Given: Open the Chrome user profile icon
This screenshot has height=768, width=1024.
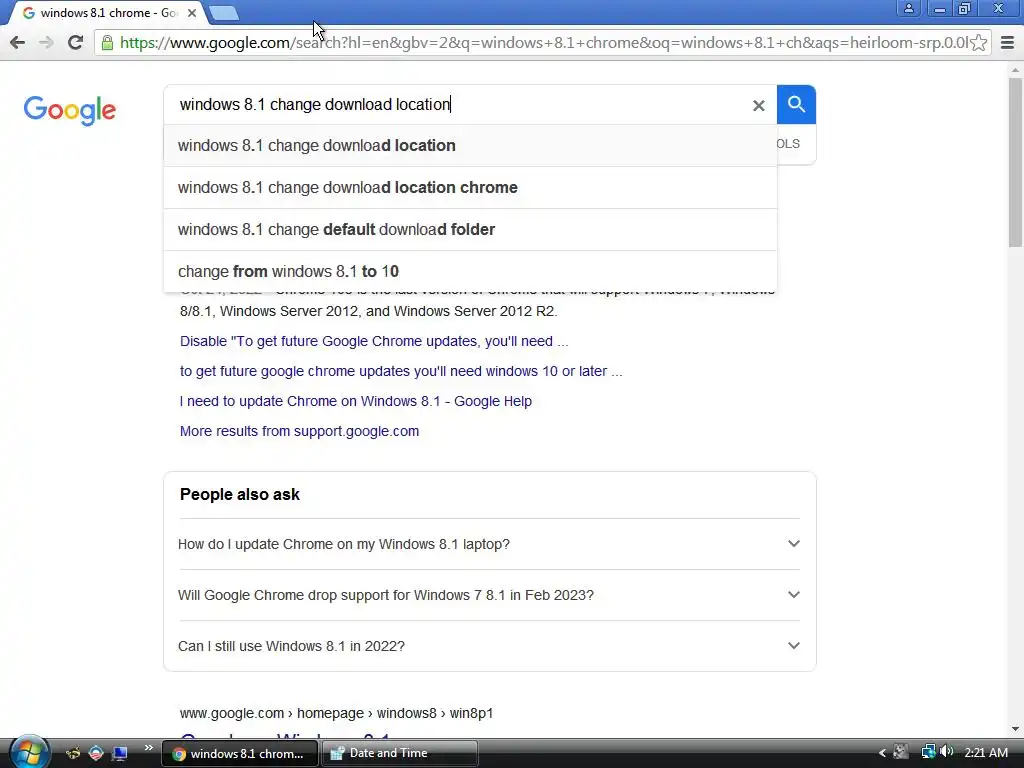Looking at the screenshot, I should (x=908, y=8).
